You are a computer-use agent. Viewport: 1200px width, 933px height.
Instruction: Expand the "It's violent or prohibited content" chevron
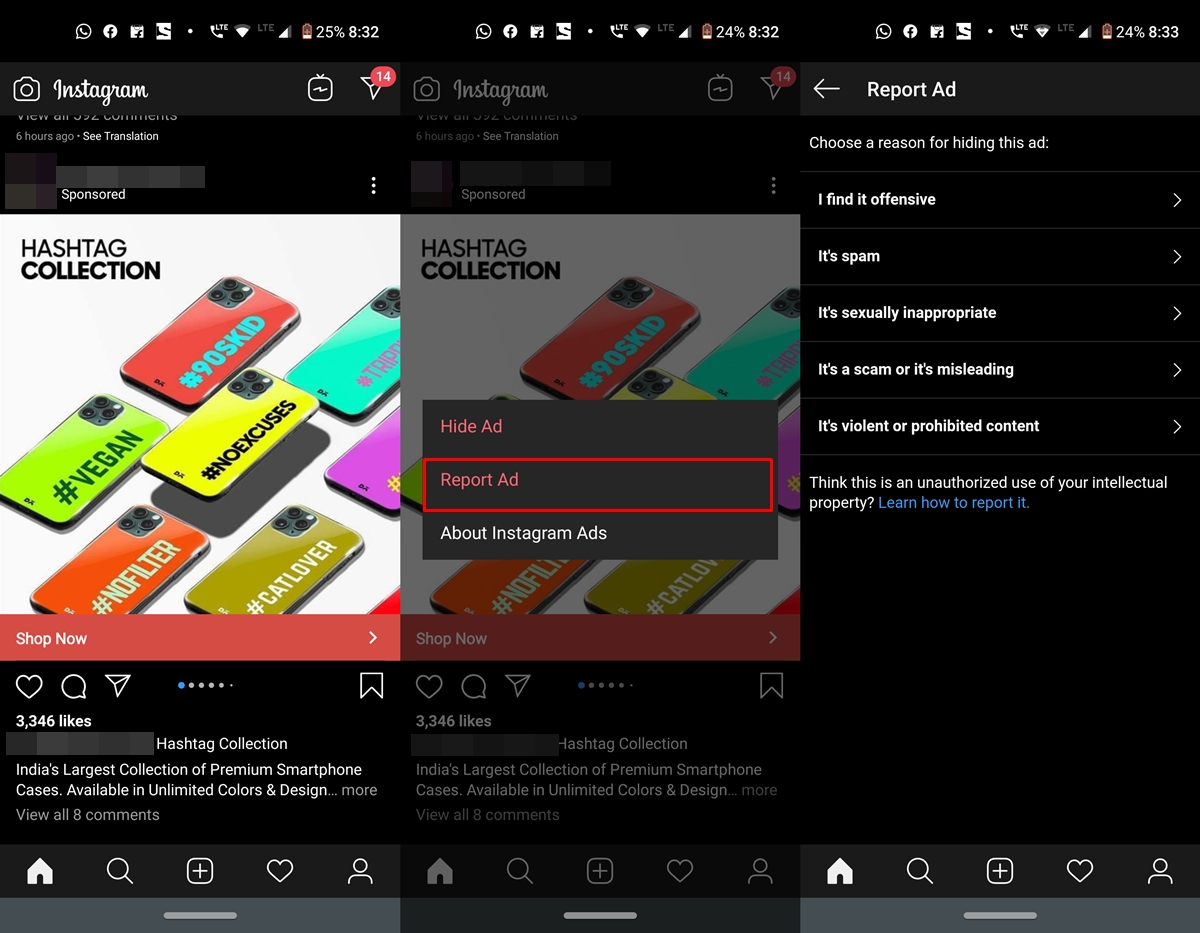1177,427
